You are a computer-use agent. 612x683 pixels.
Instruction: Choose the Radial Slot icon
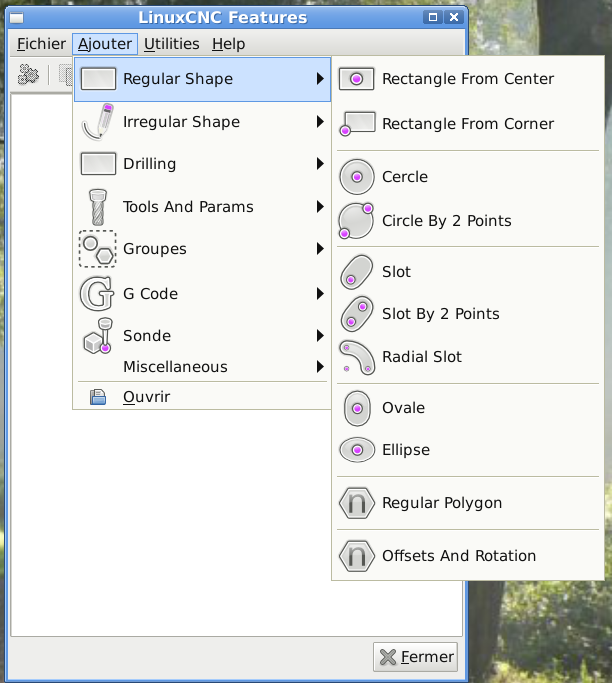(357, 357)
